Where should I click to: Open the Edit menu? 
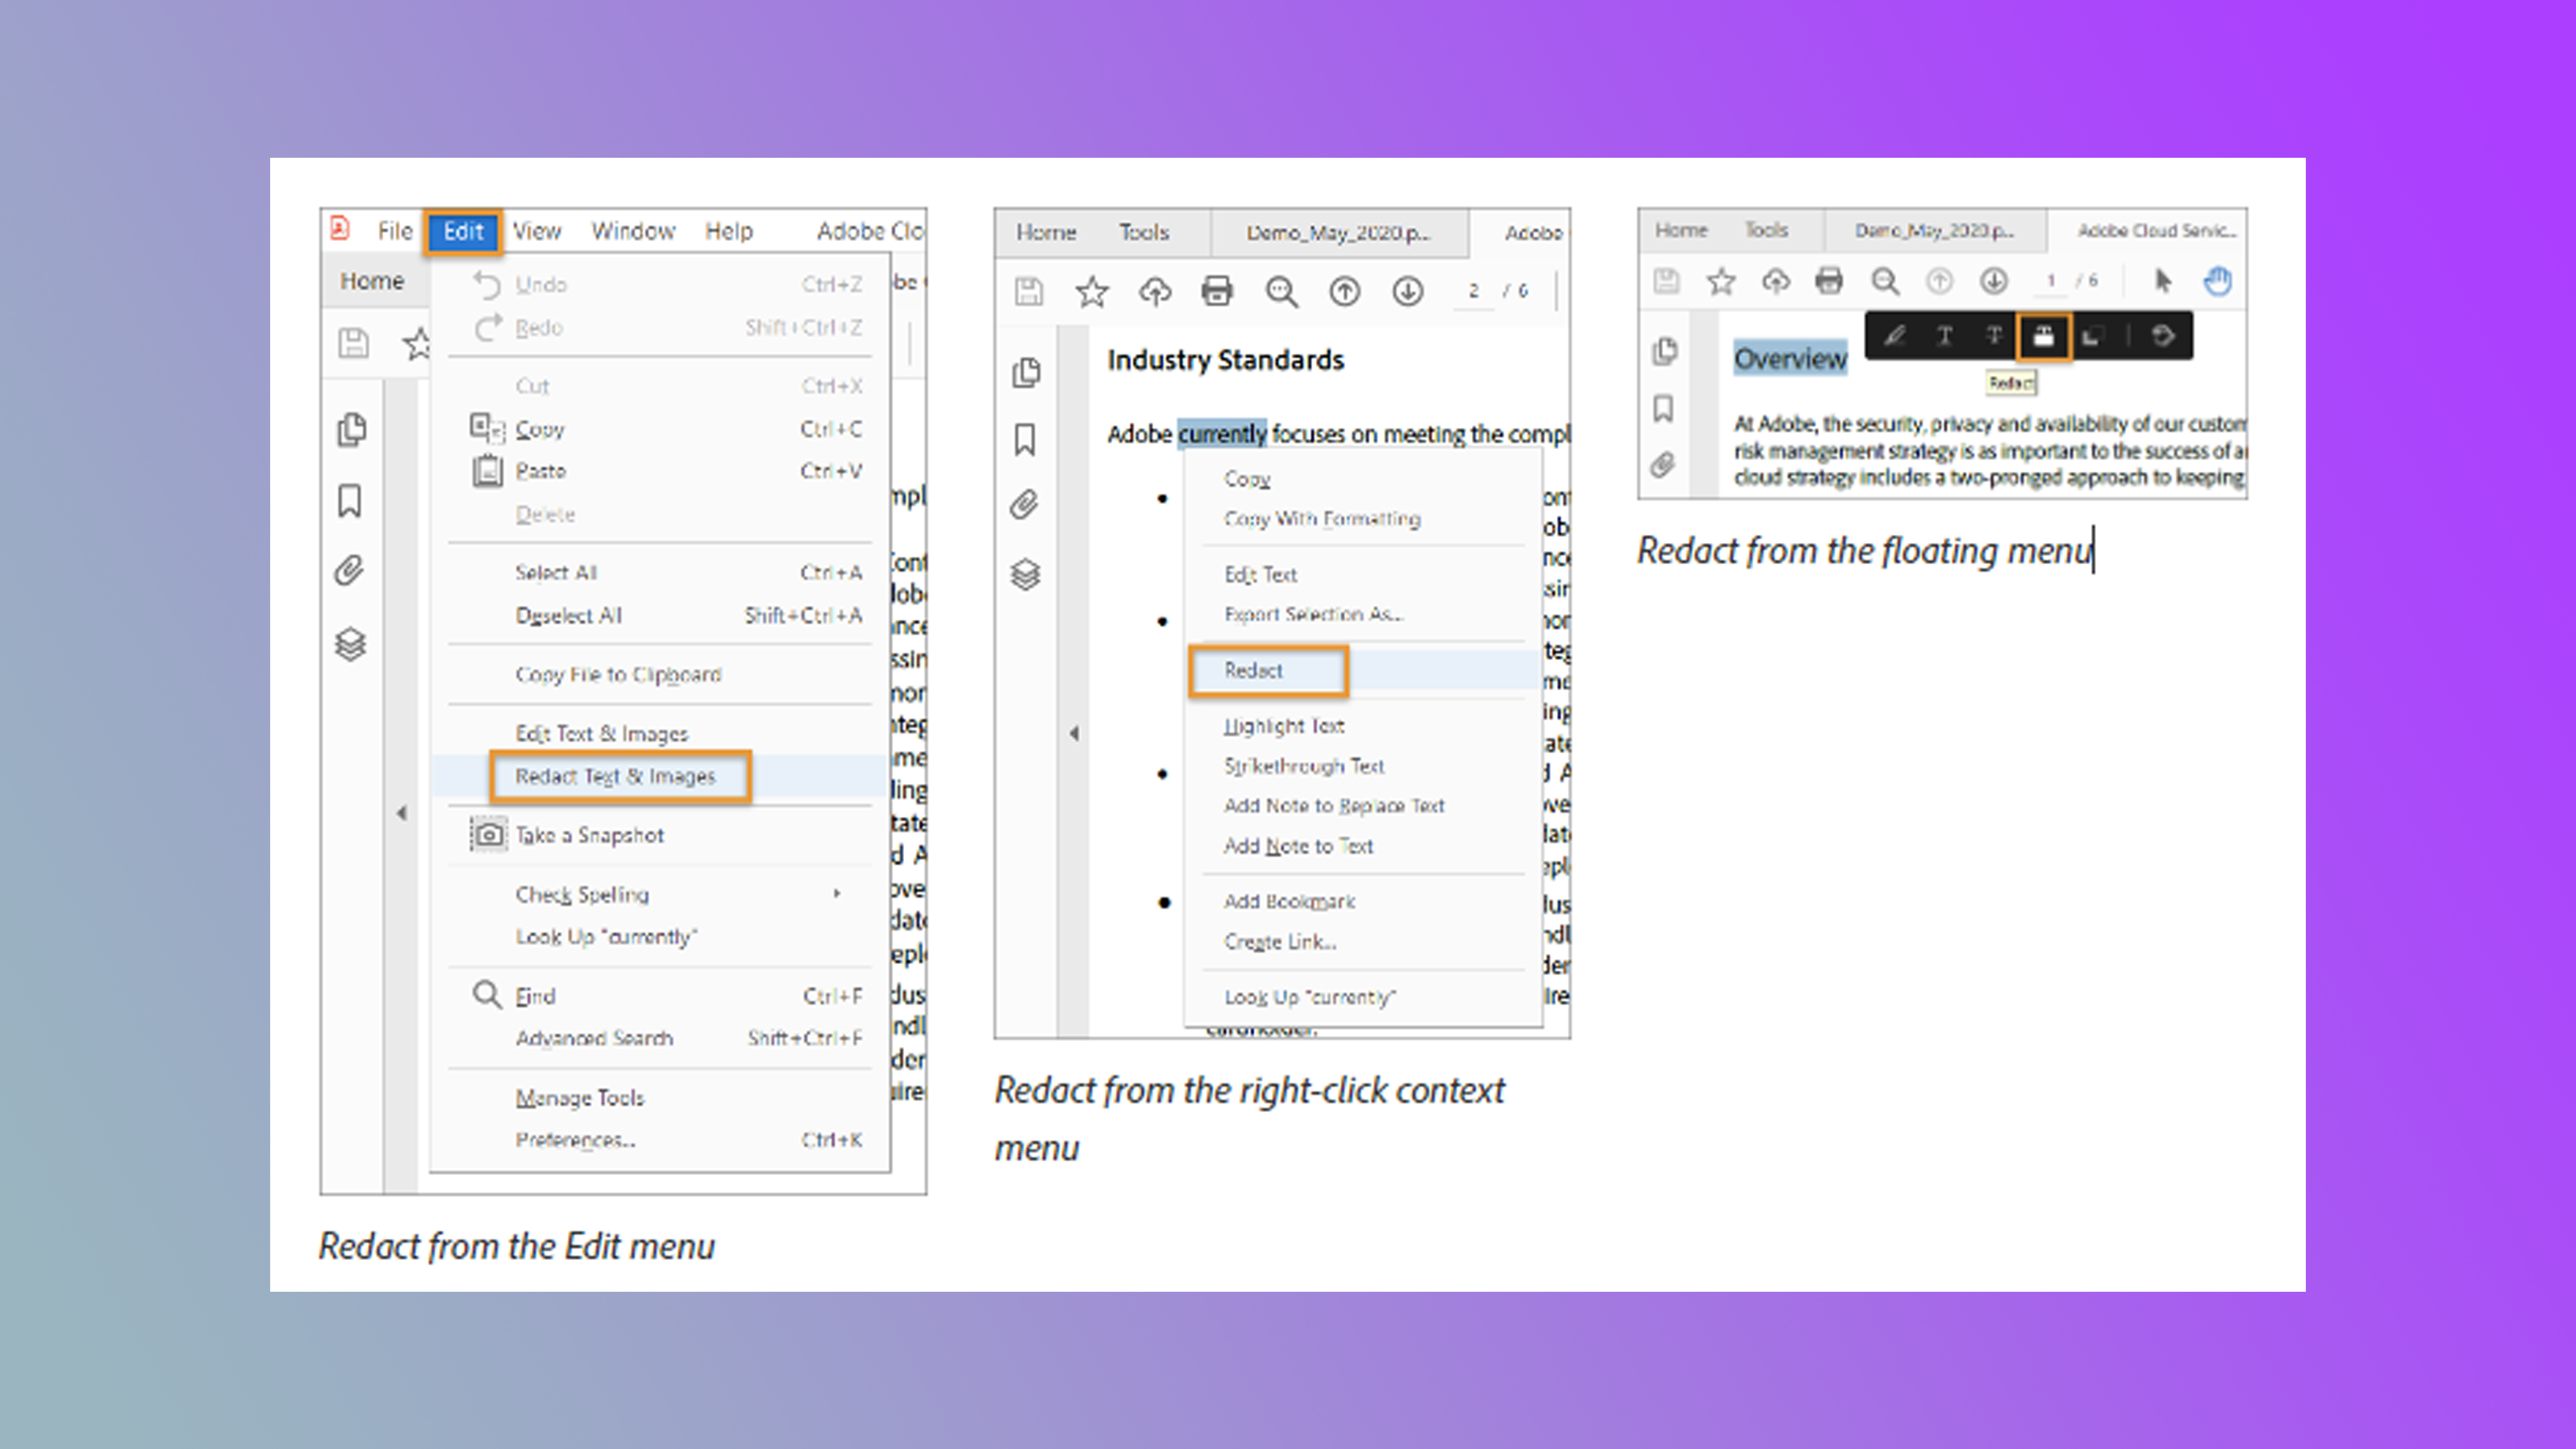point(462,231)
